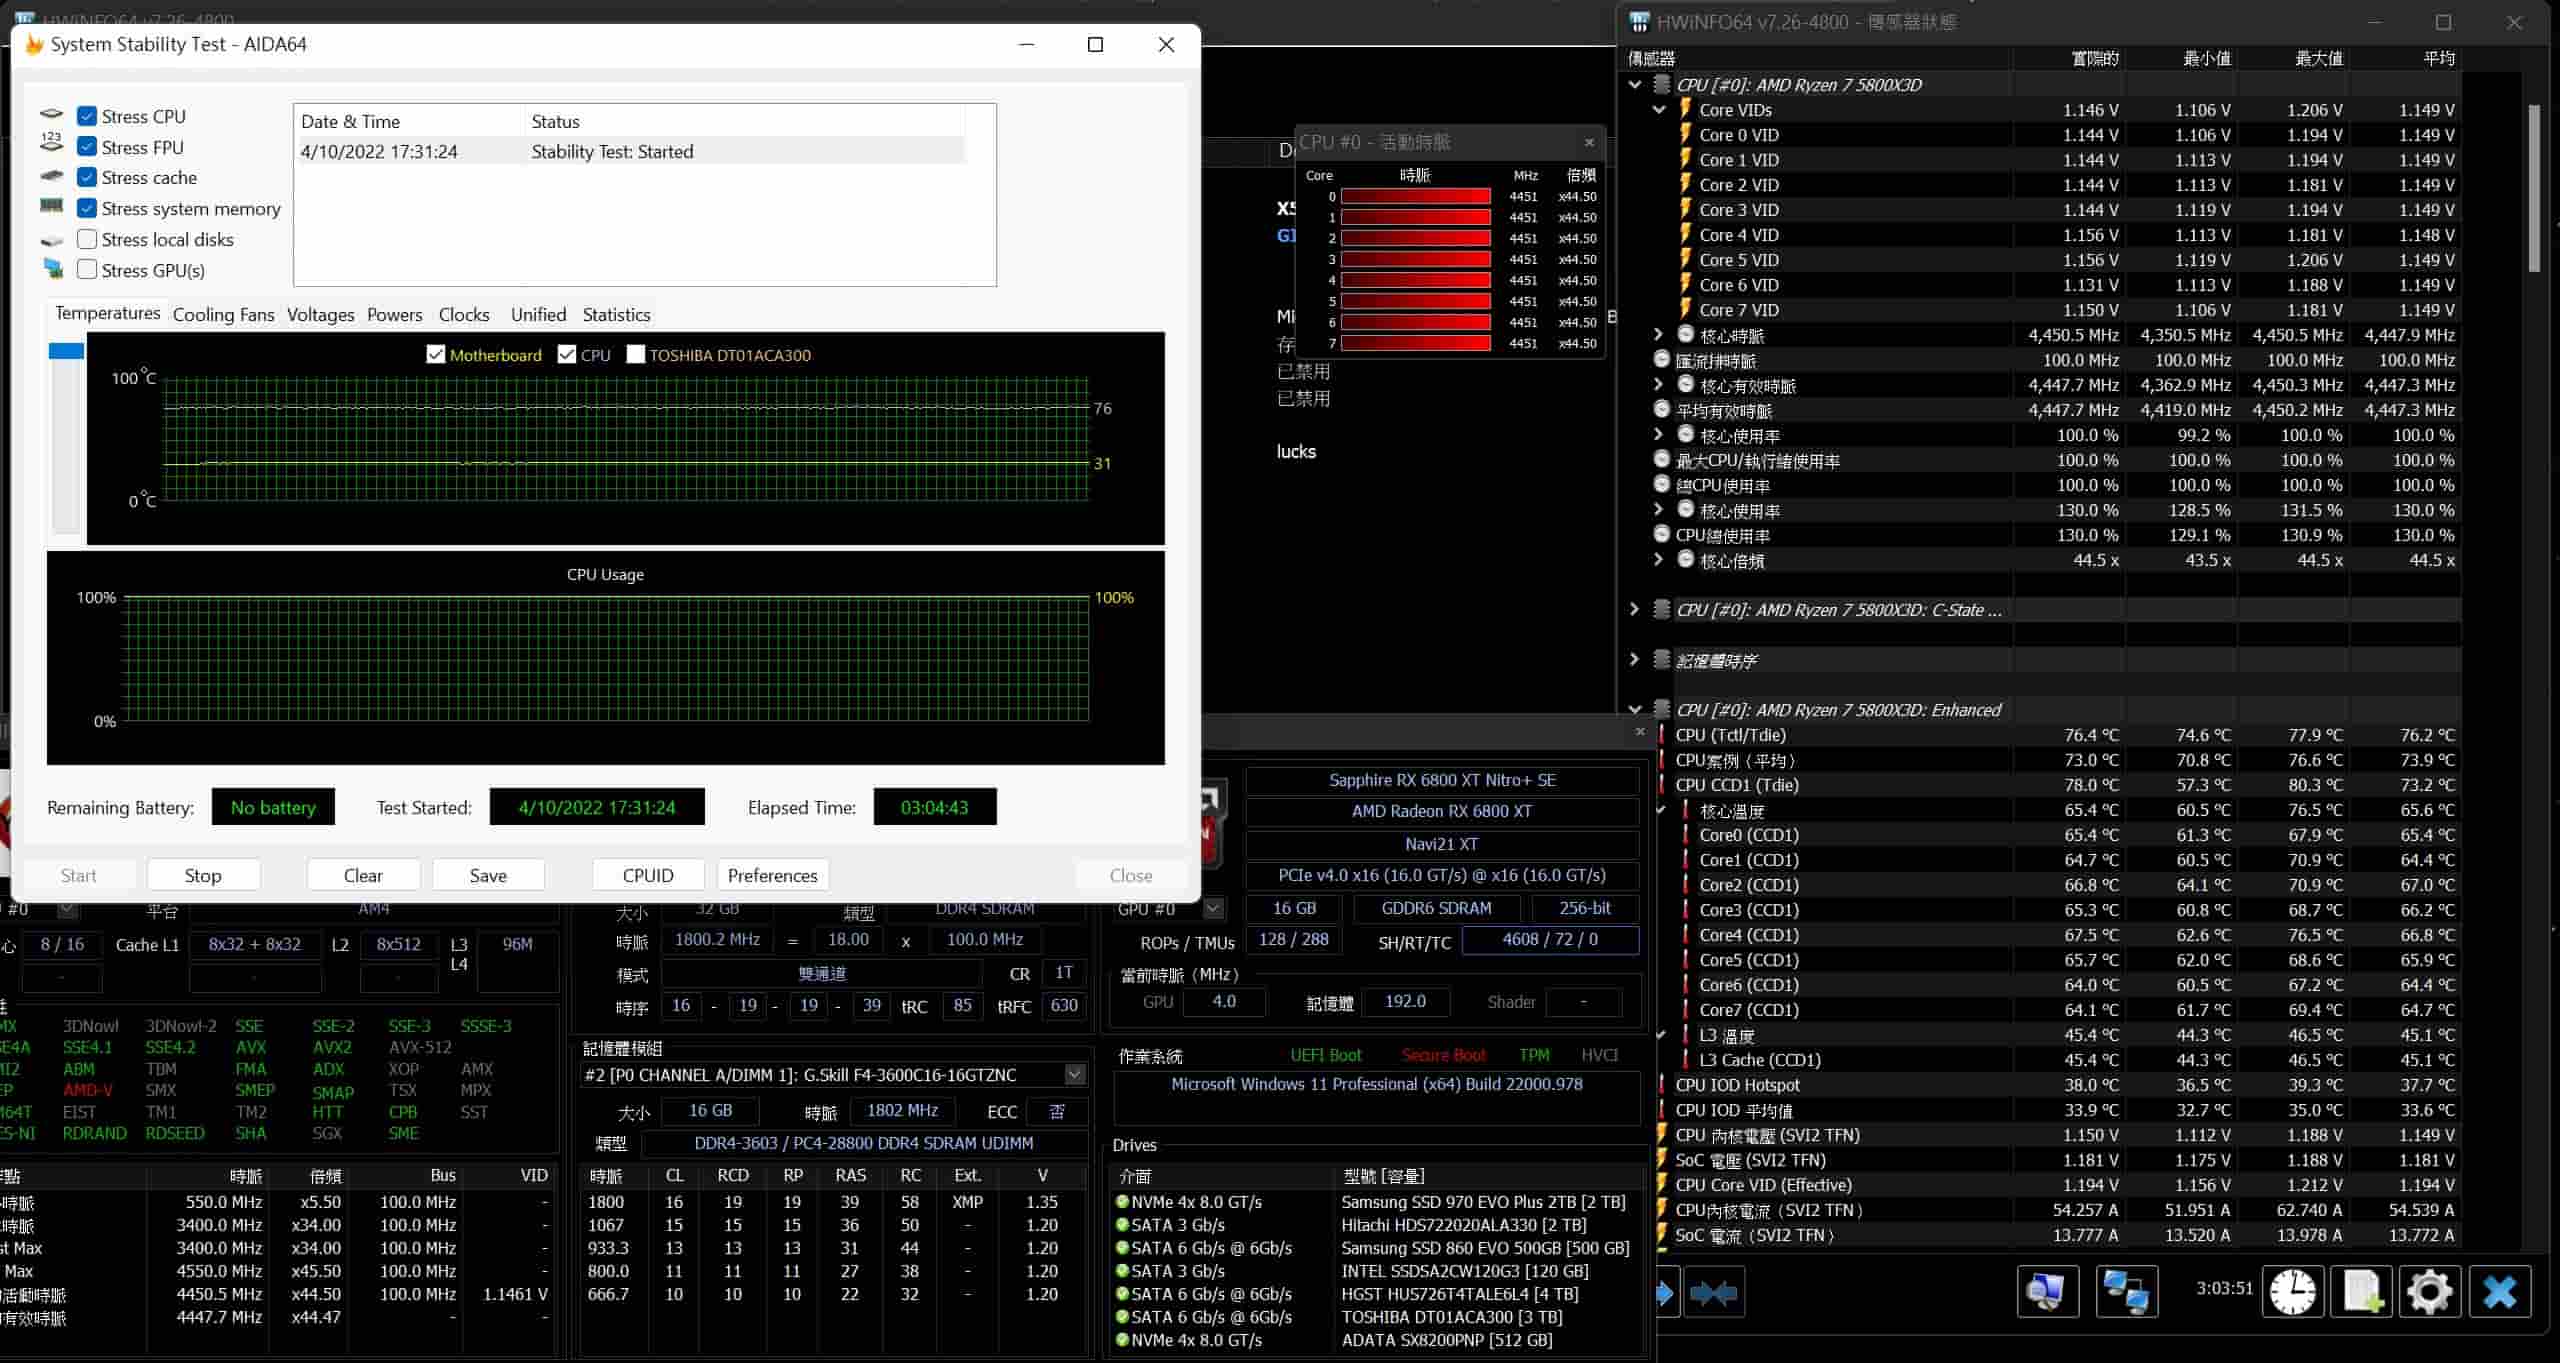Uncheck the CPU temperature graph checkbox
Viewport: 2560px width, 1363px height.
pos(567,354)
